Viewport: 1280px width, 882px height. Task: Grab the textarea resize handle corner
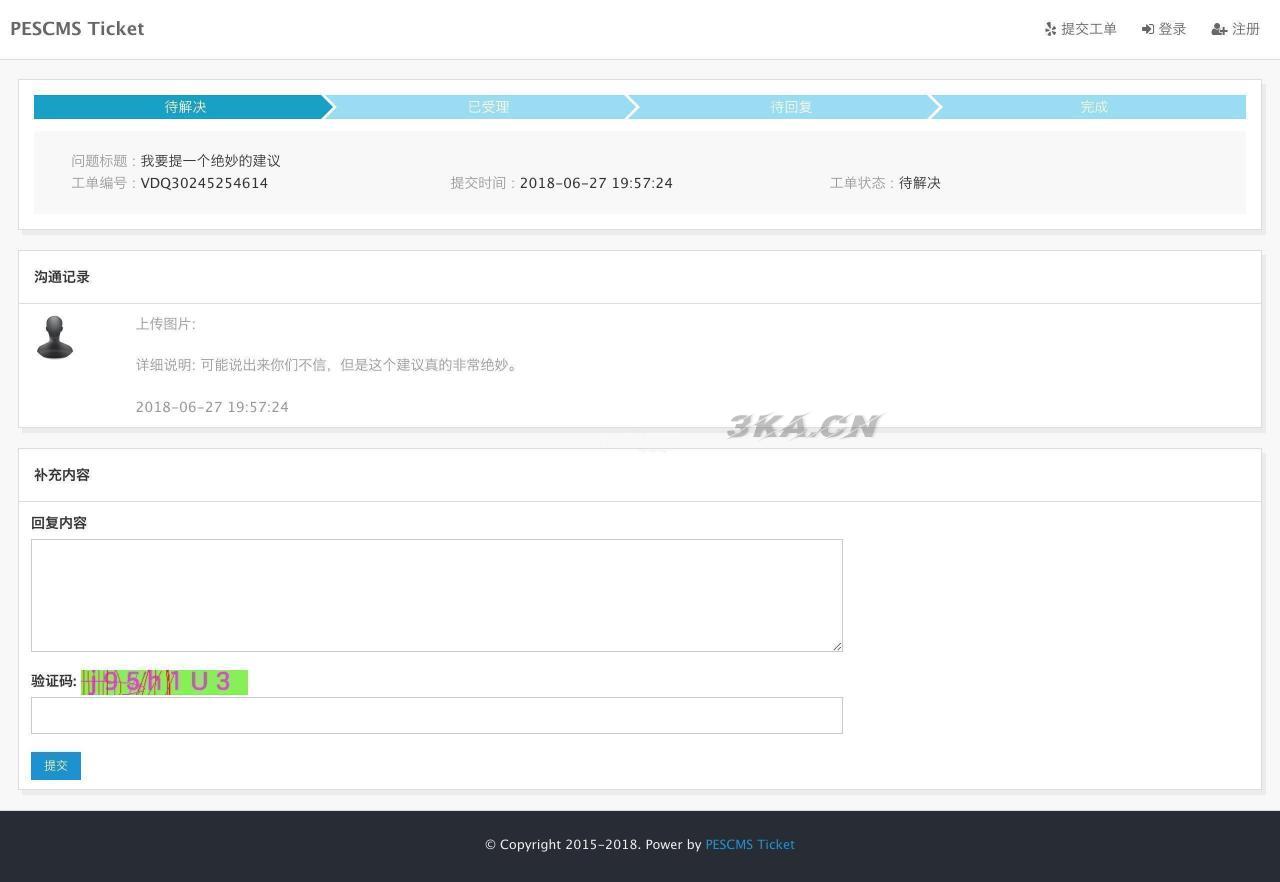[x=837, y=646]
